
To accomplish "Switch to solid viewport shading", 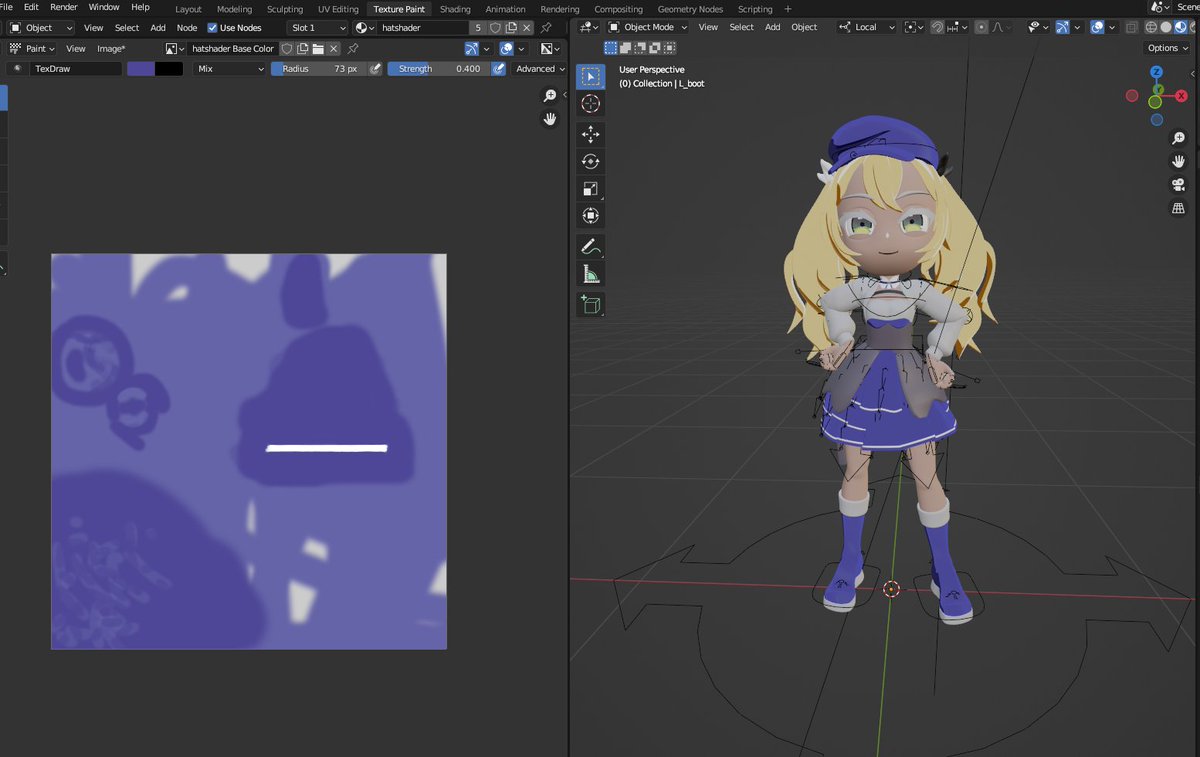I will coord(1167,27).
